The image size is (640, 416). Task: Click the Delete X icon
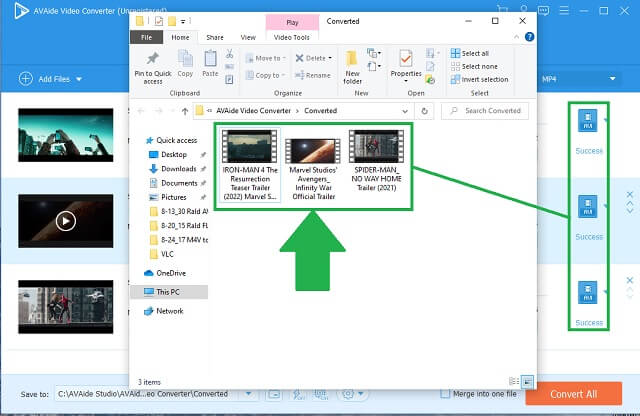[299, 58]
